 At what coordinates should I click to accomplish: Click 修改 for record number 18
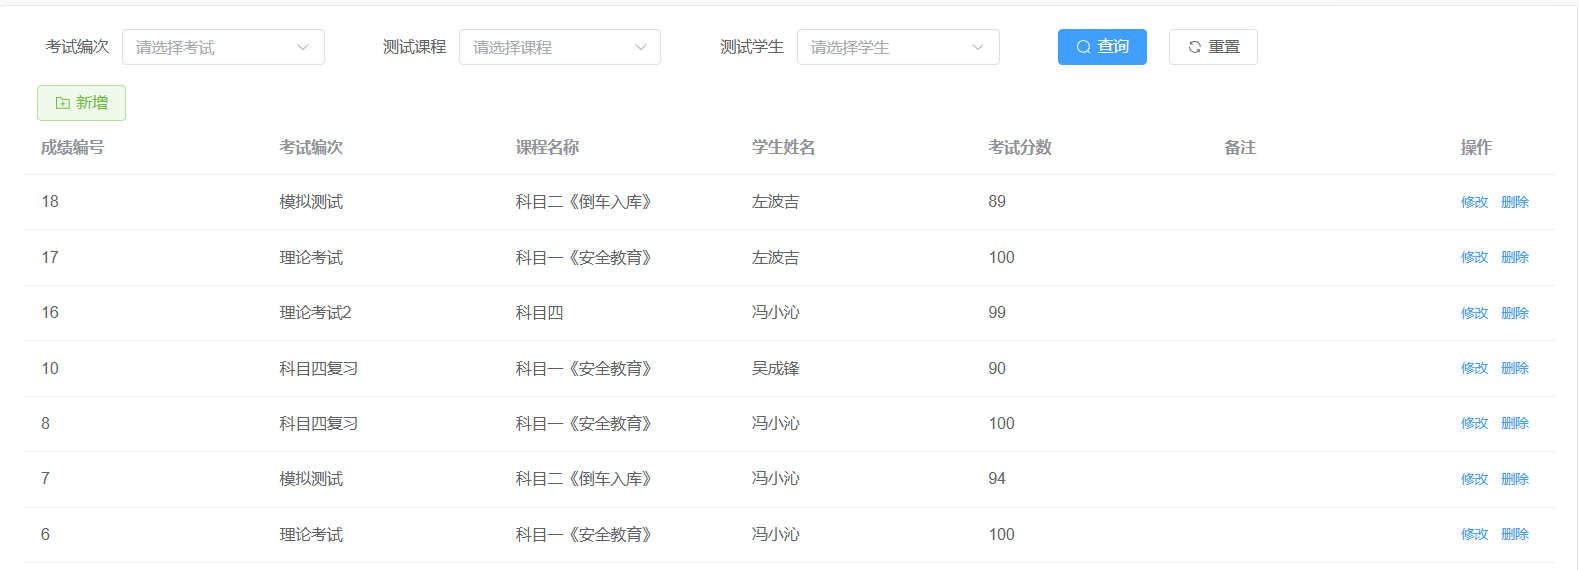tap(1474, 202)
